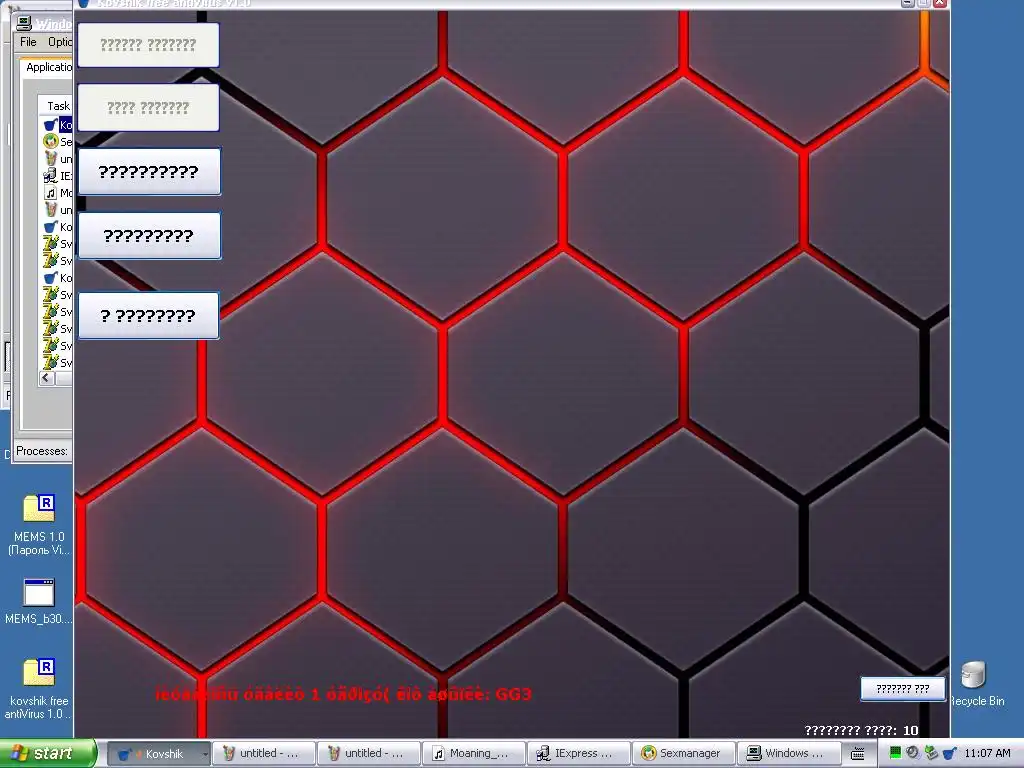This screenshot has width=1024, height=768.
Task: Click the on-screen keyboard icon on the taskbar
Action: click(x=858, y=754)
